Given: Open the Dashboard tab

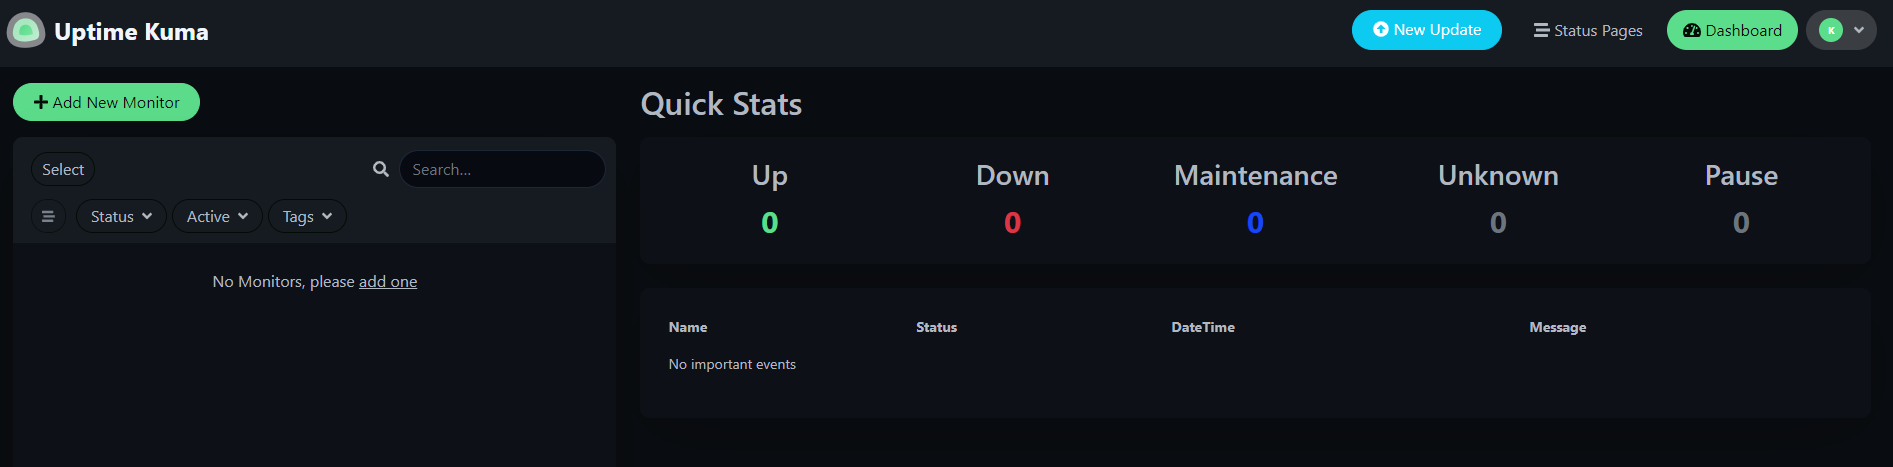Looking at the screenshot, I should point(1732,30).
